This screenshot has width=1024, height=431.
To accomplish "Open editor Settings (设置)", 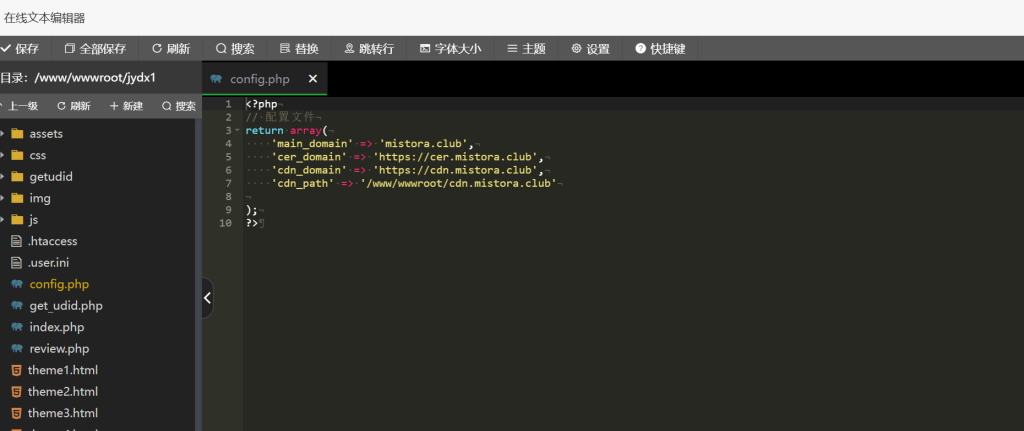I will [590, 48].
